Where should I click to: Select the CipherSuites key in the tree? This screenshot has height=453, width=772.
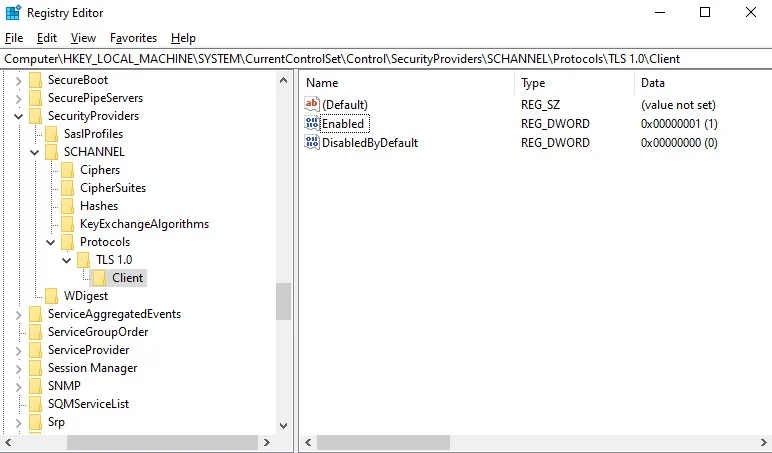coord(112,188)
